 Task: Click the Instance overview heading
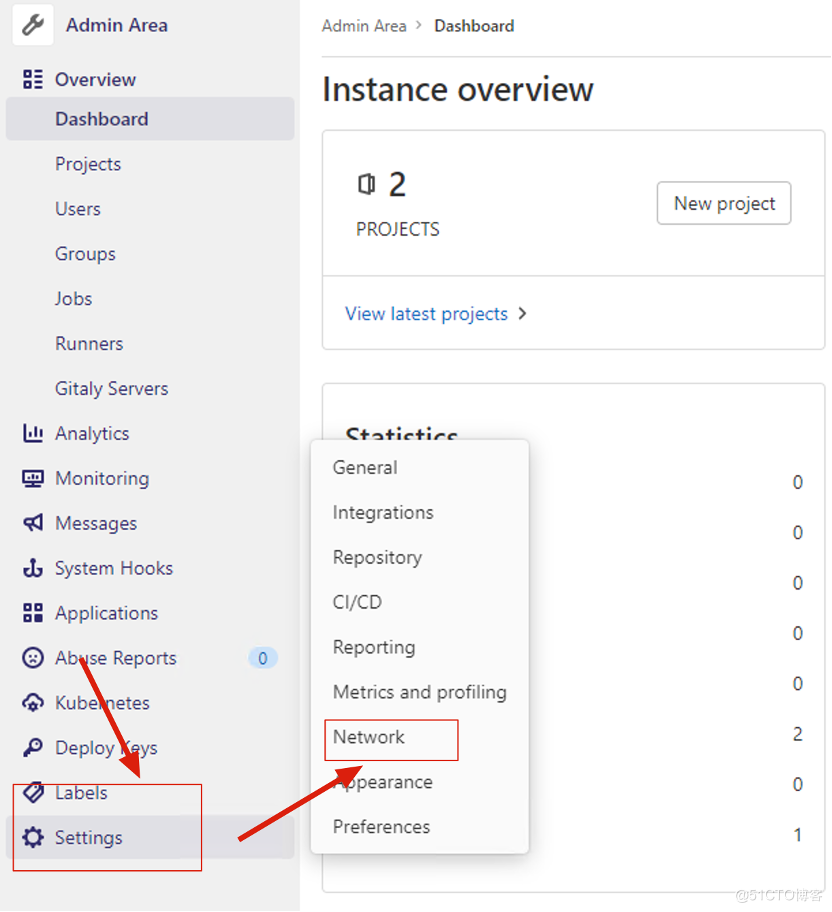pos(458,90)
